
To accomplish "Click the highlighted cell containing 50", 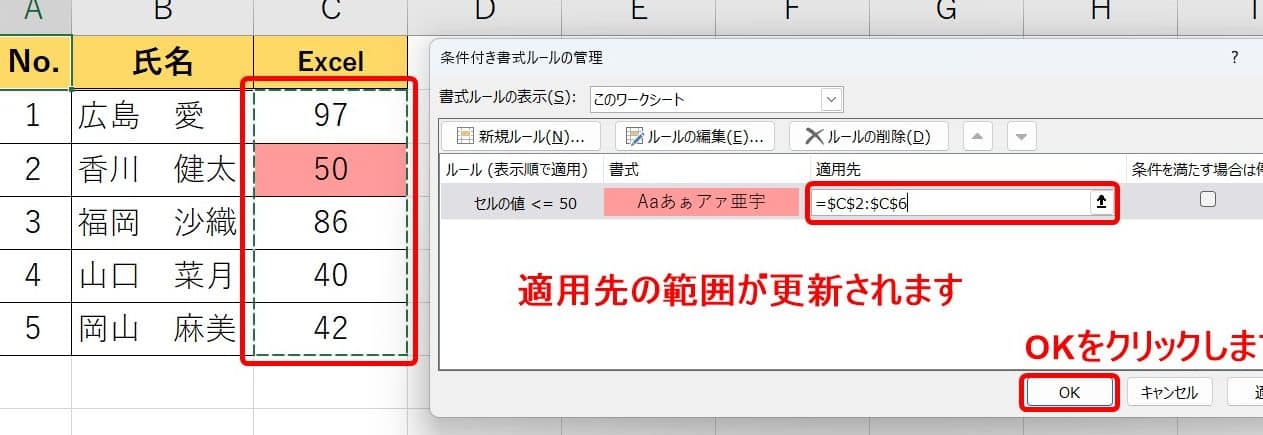I will (330, 169).
